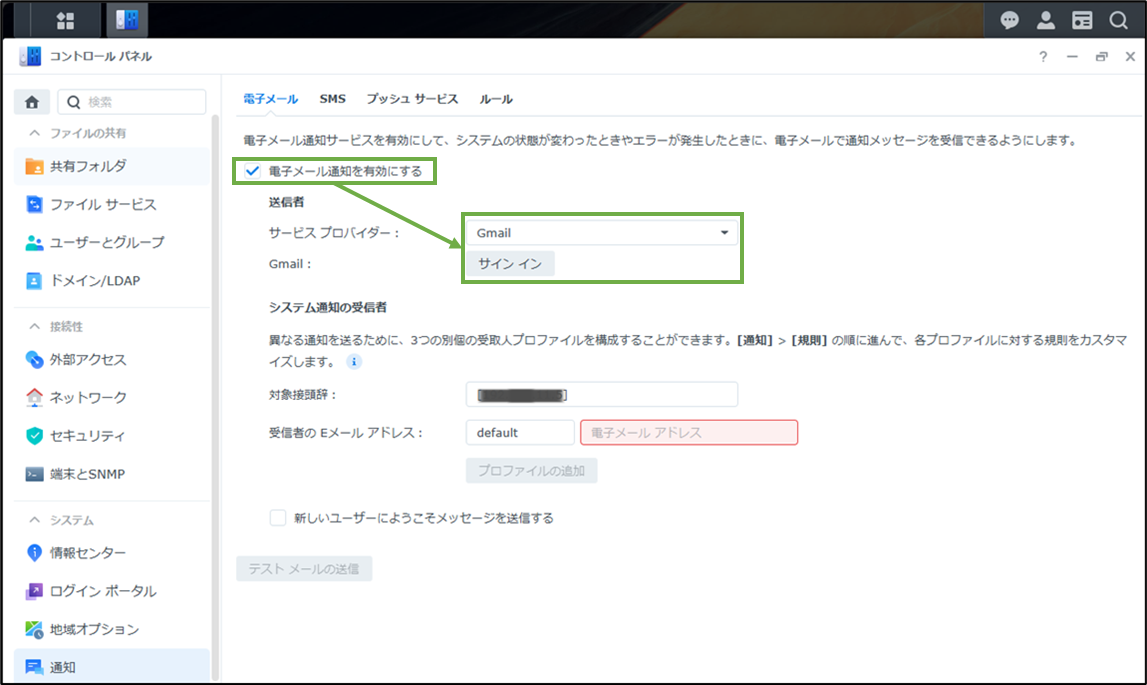Image resolution: width=1147 pixels, height=685 pixels.
Task: Open External Access (外部アクセス)
Action: coord(111,359)
